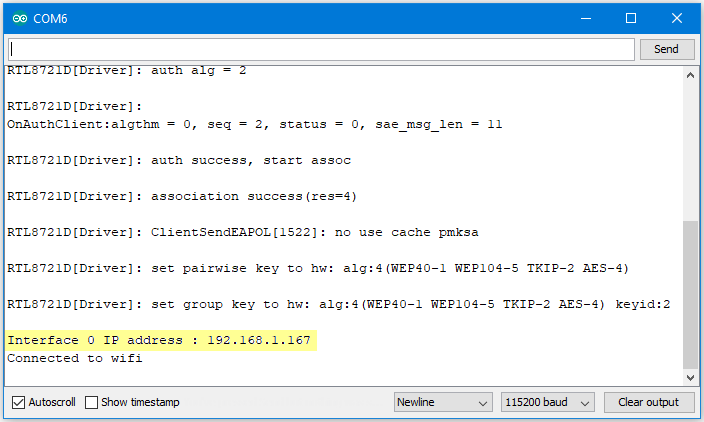Click the 'Connected to wifi' output line

pos(75,358)
